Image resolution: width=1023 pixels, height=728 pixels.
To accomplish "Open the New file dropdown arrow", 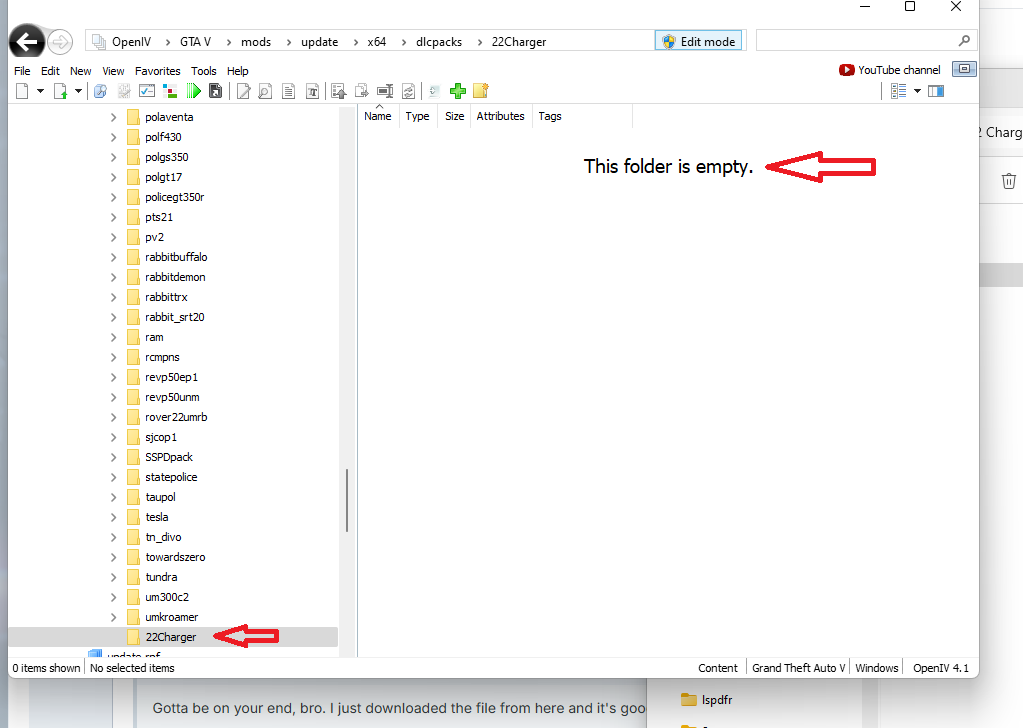I will 40,91.
